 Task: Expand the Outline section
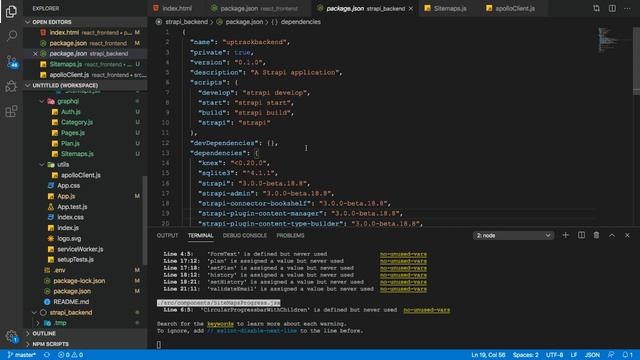coord(86,333)
